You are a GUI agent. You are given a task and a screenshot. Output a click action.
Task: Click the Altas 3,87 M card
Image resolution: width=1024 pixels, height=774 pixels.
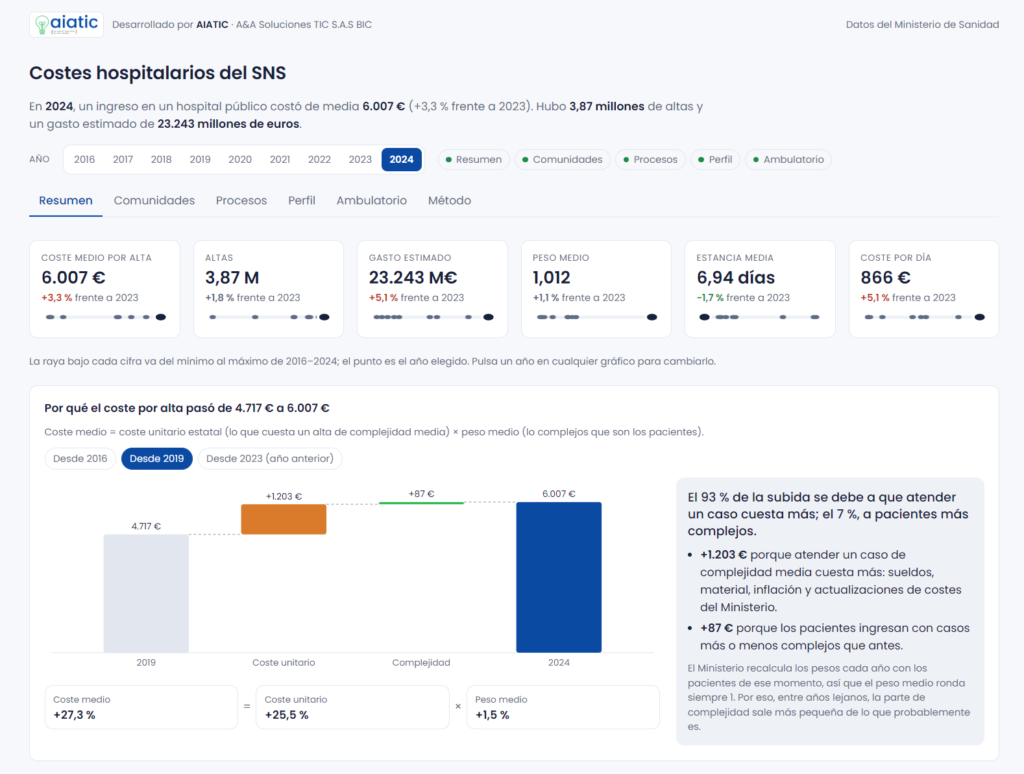(268, 289)
